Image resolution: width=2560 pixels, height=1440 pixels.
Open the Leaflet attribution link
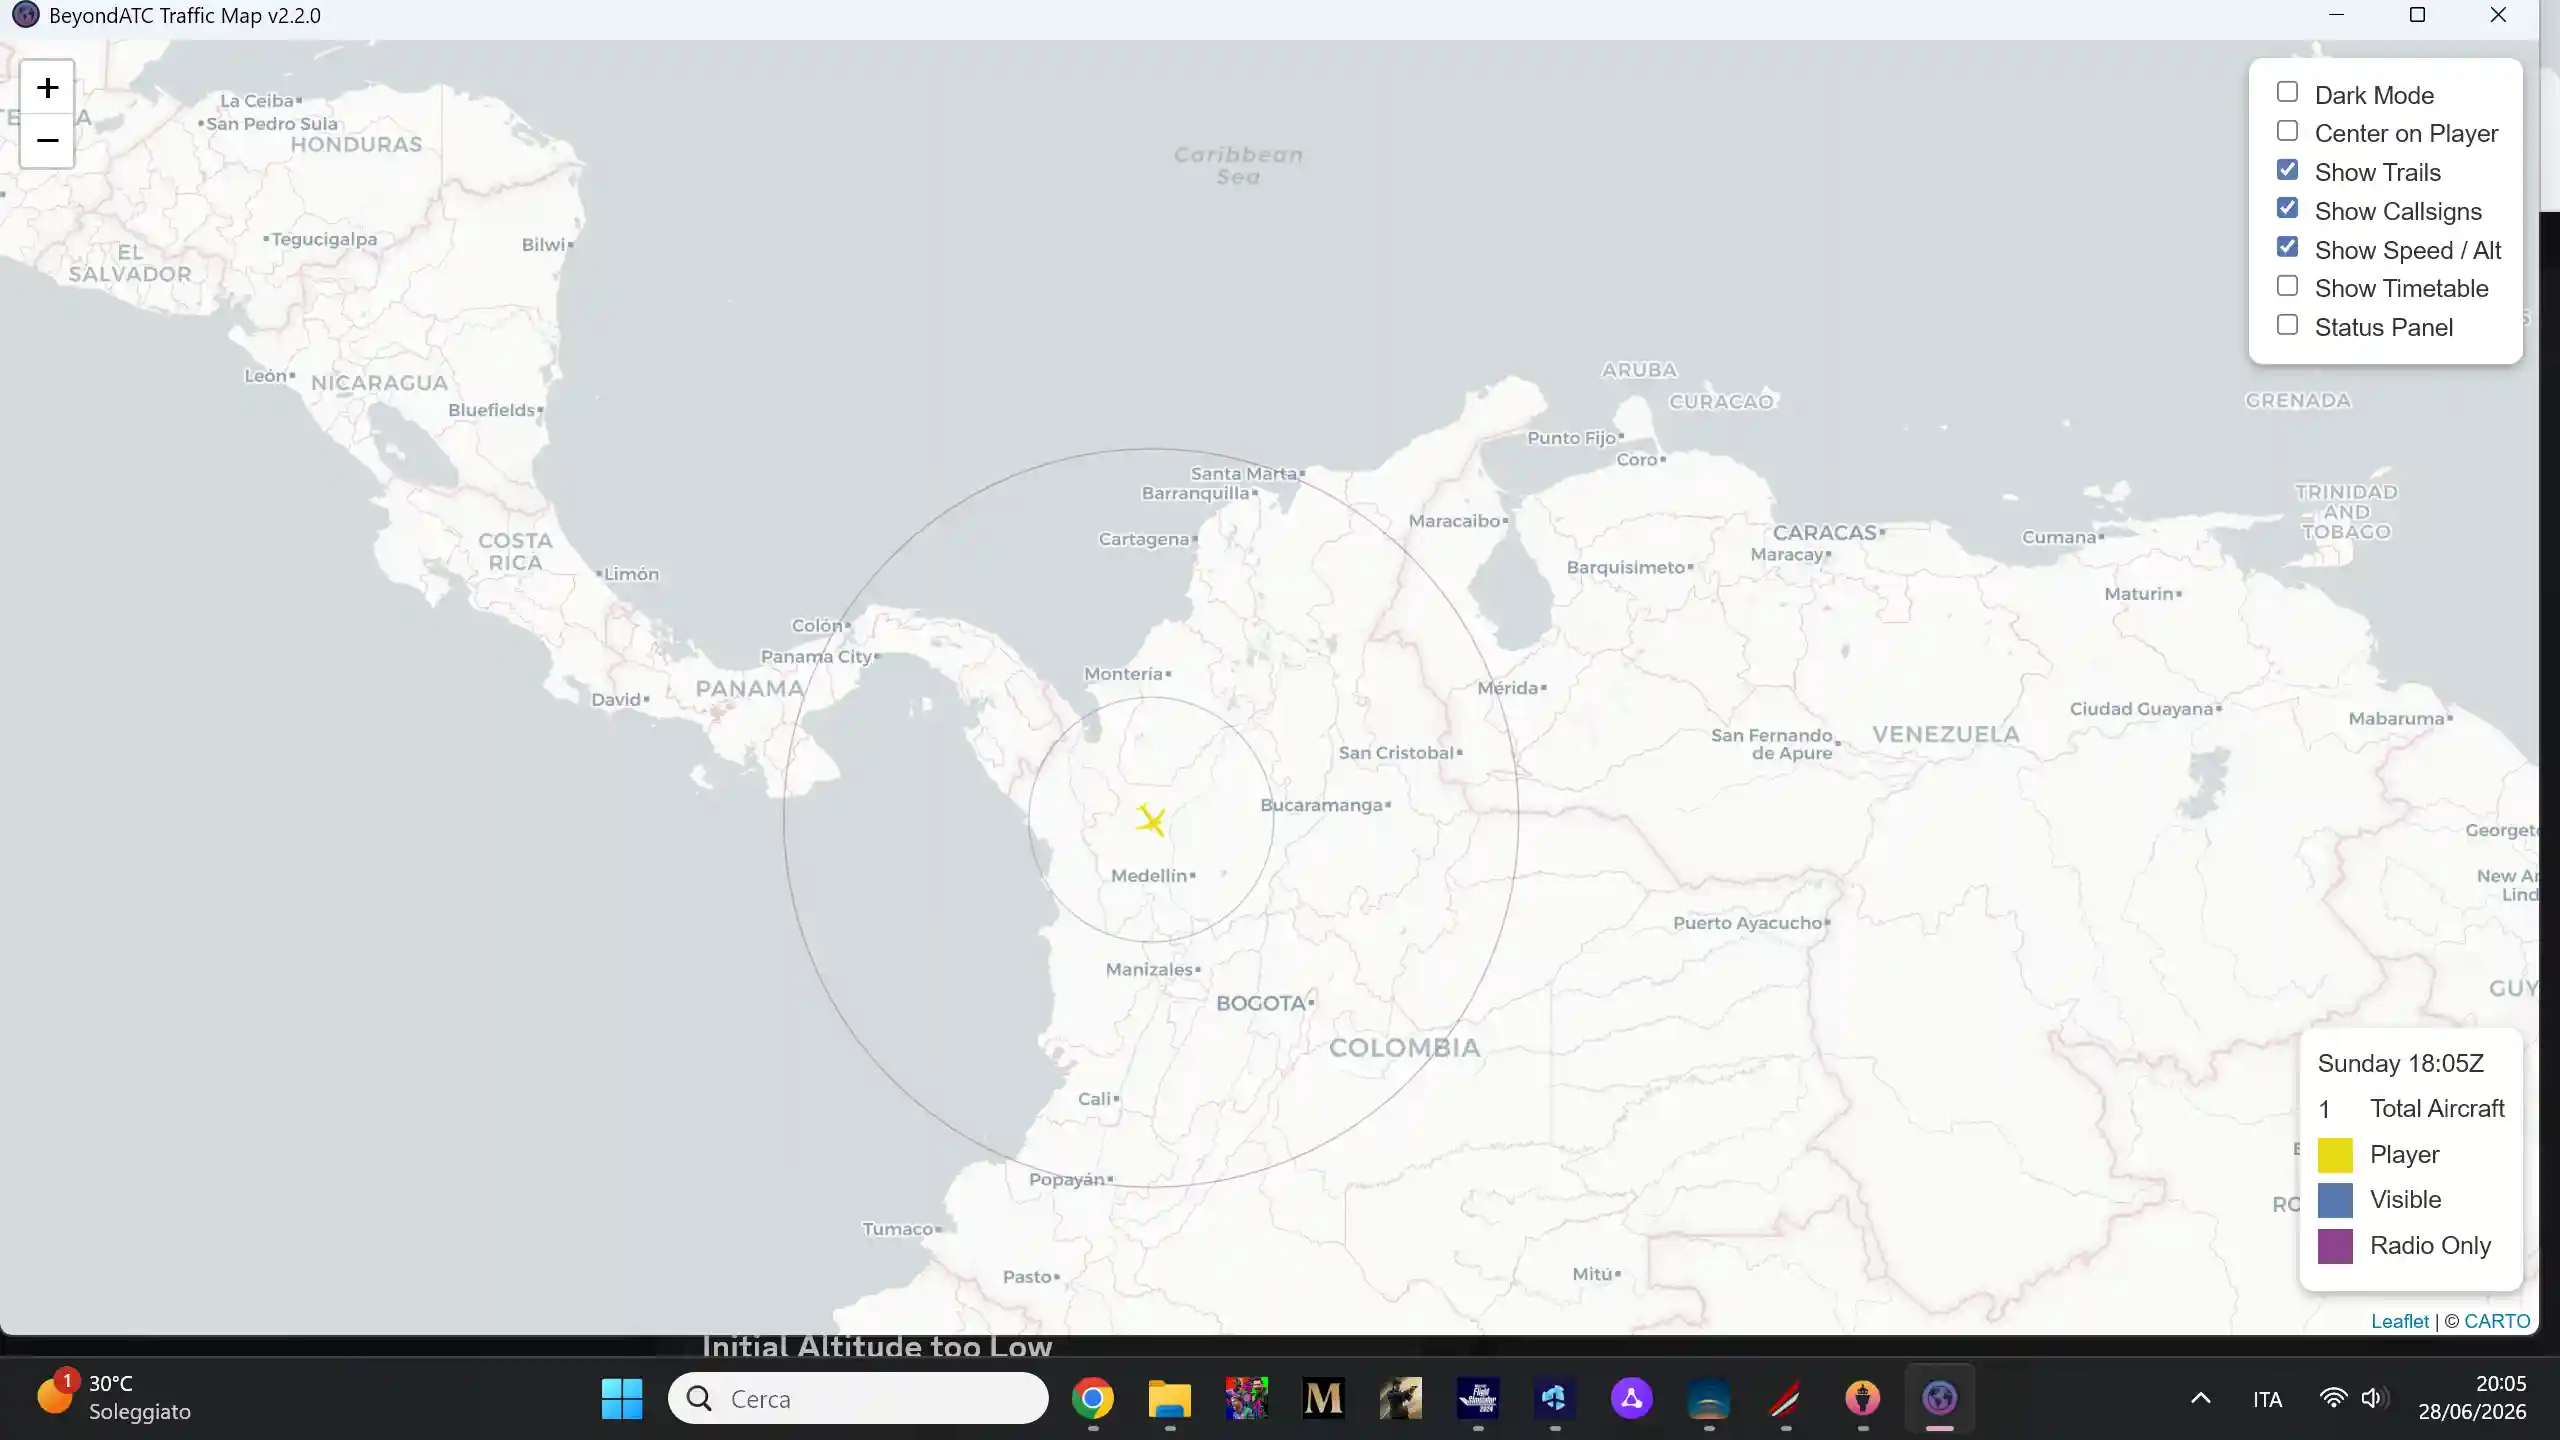pyautogui.click(x=2399, y=1321)
